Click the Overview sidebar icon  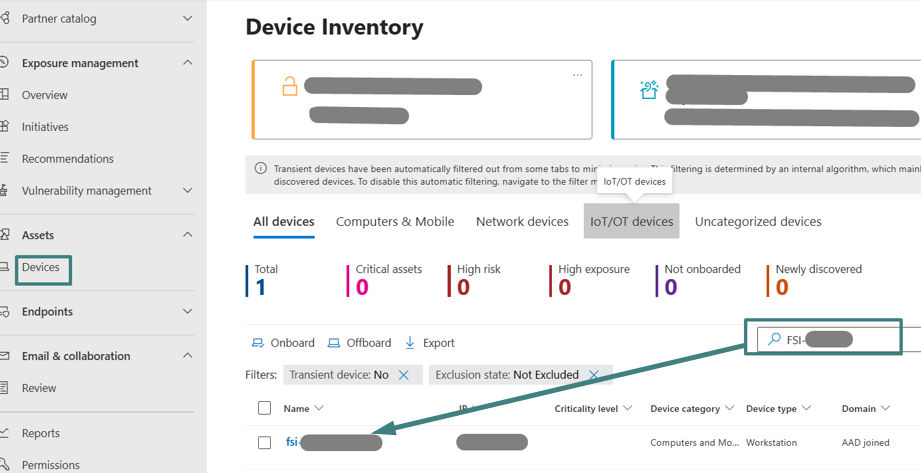click(x=5, y=95)
